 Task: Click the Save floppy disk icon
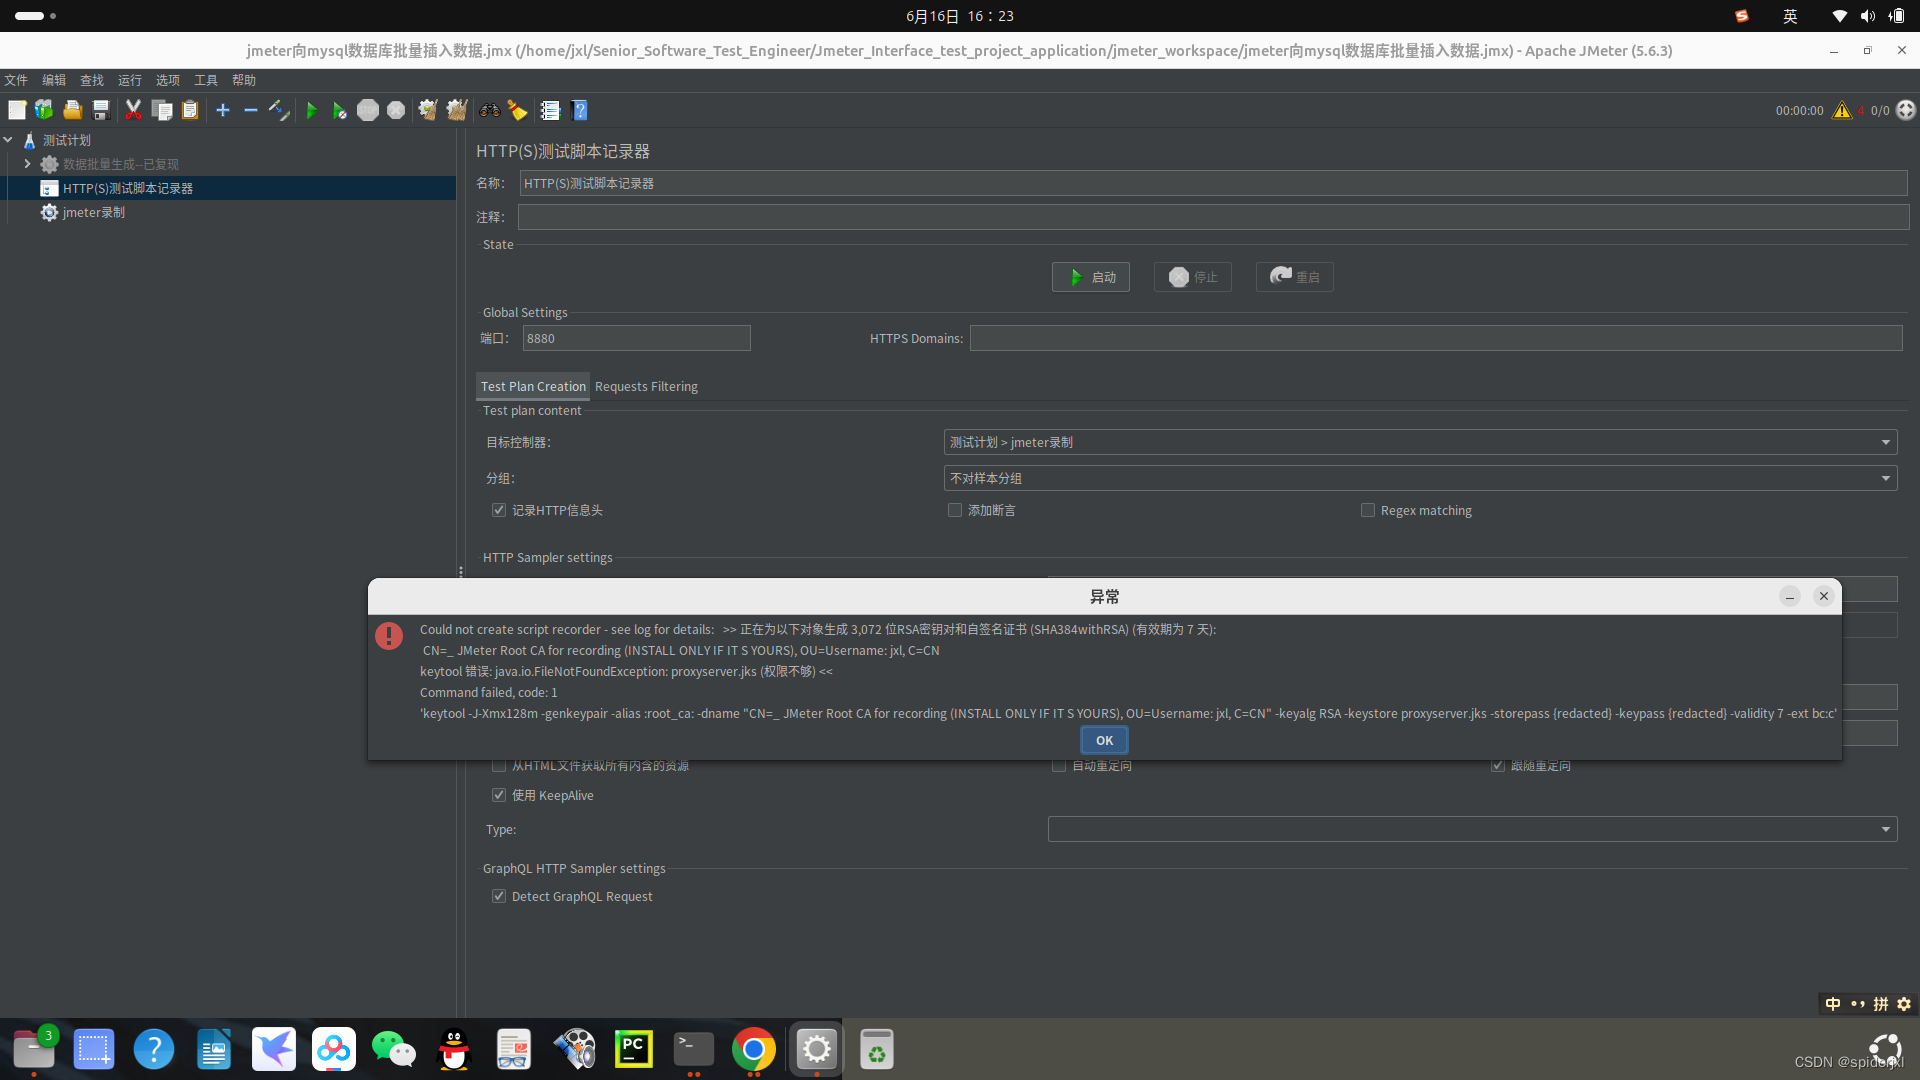(x=101, y=110)
